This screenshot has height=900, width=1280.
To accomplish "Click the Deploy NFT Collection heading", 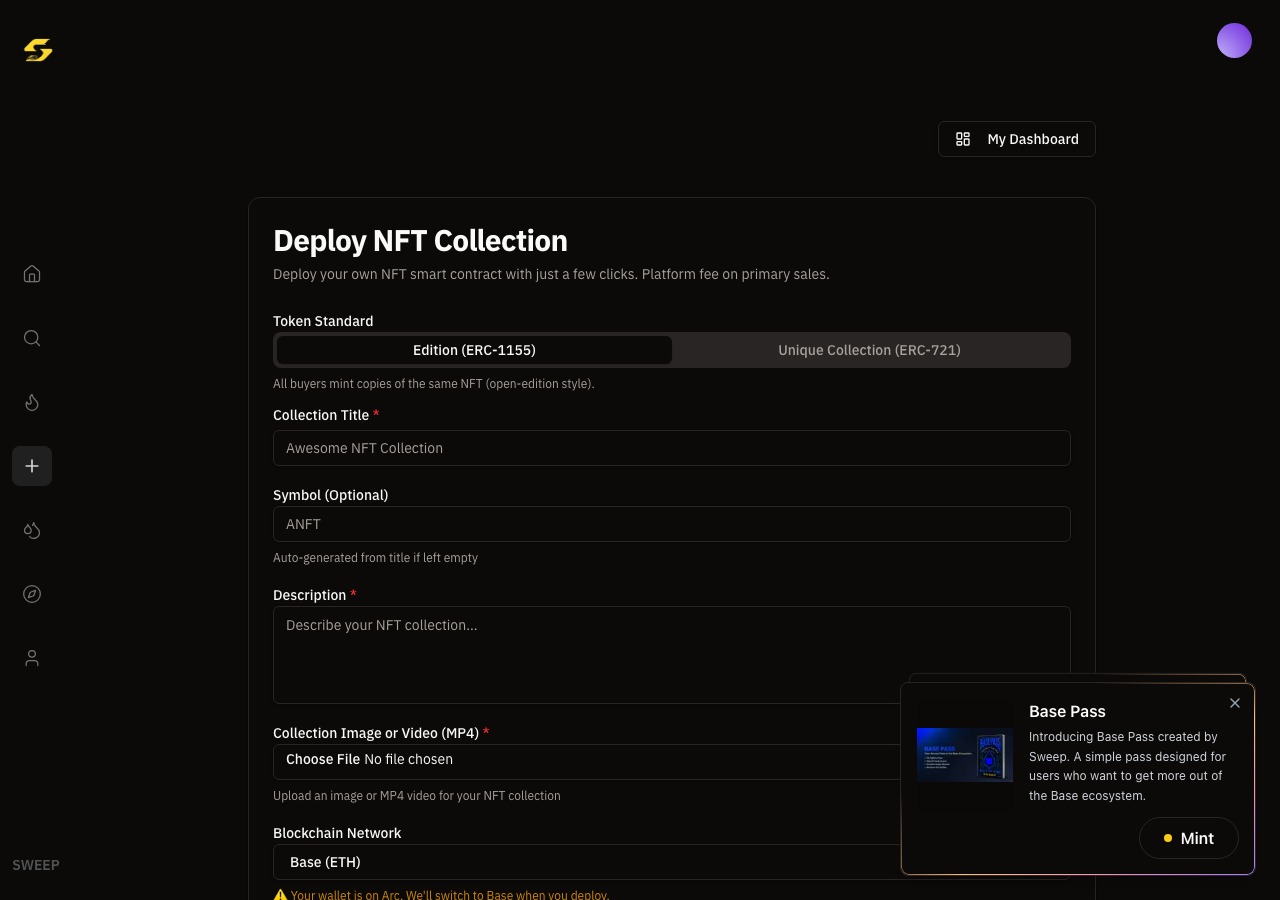I will pyautogui.click(x=420, y=241).
